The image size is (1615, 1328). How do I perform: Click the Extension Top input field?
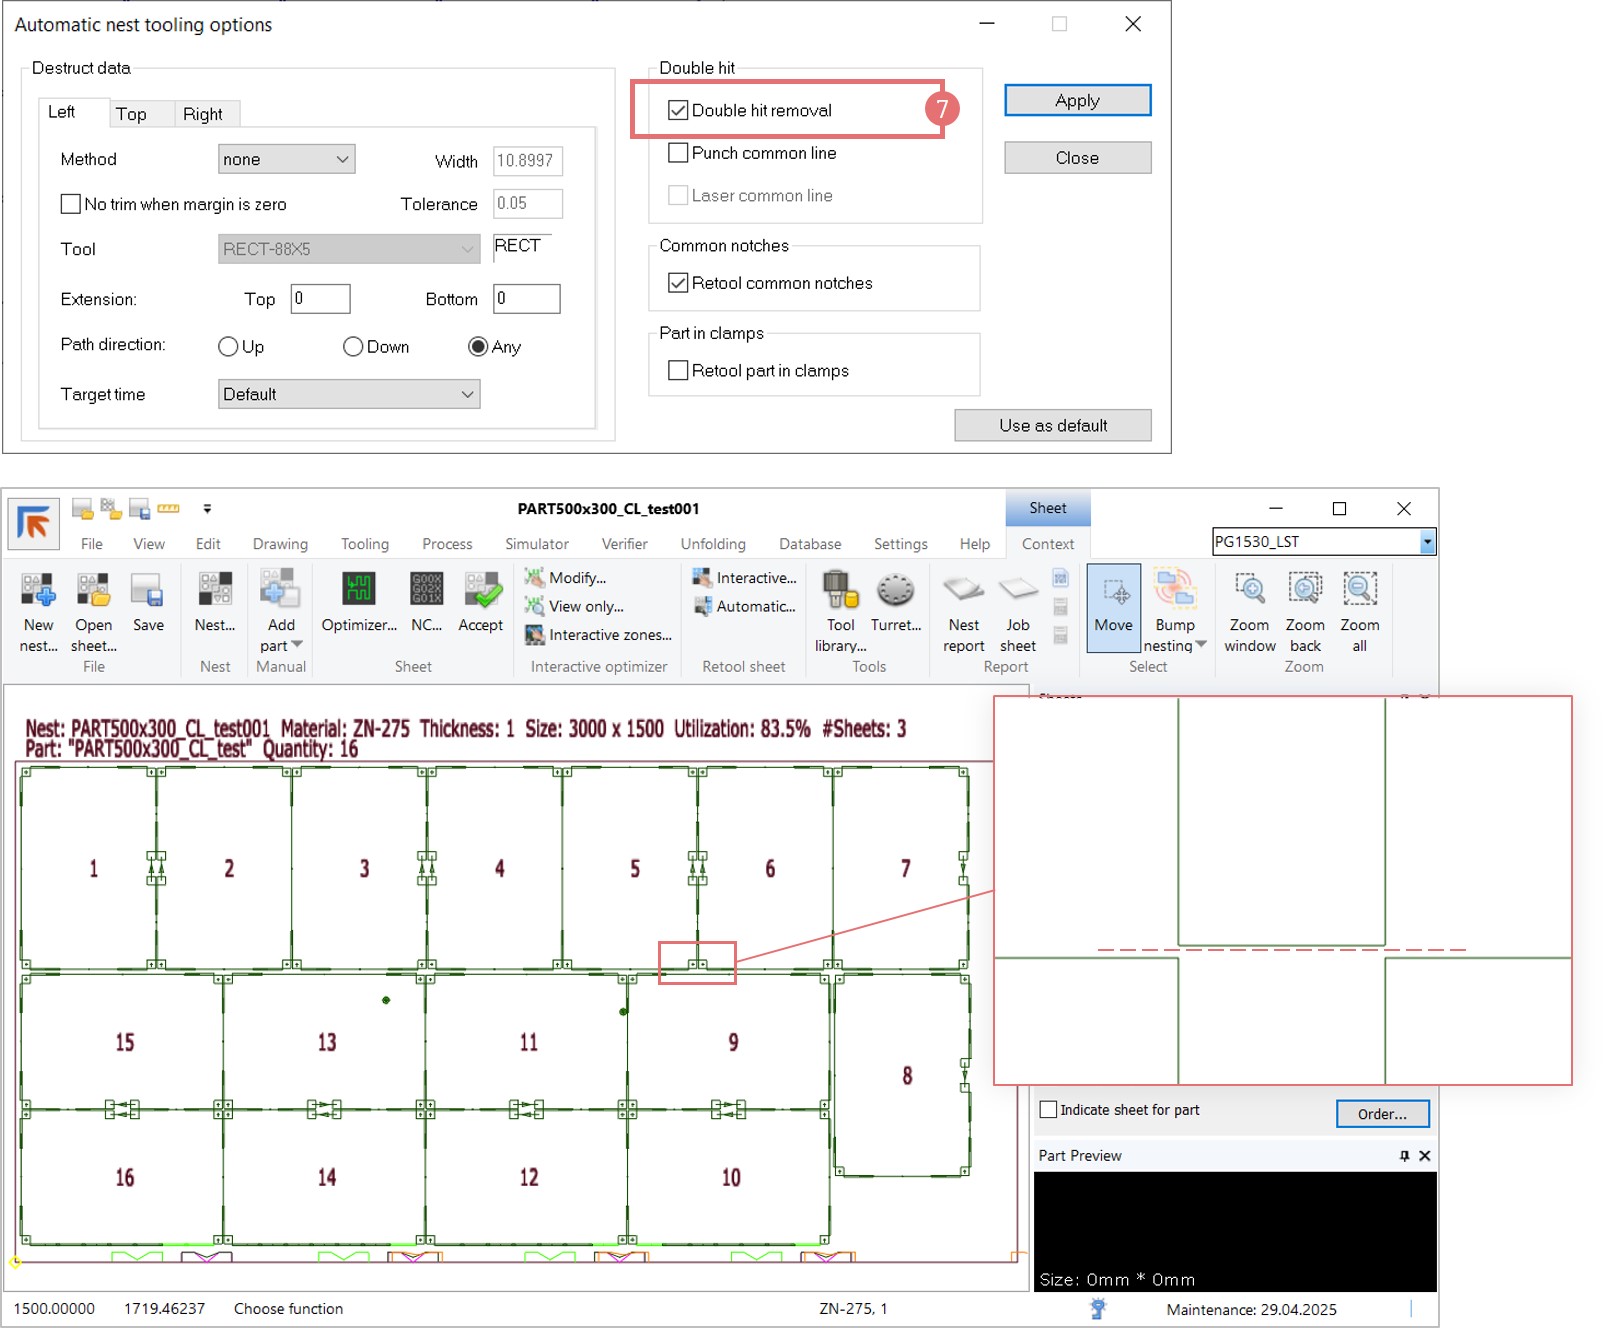tap(320, 299)
